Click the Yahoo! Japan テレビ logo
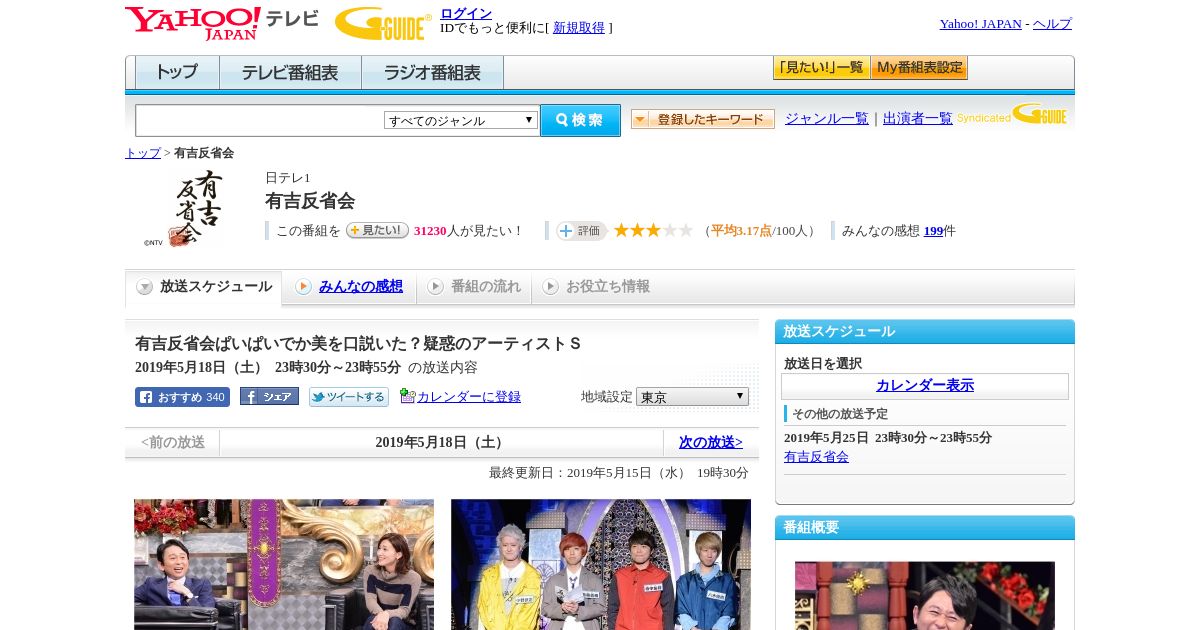Screen dimensions: 1200x630 [x=221, y=23]
